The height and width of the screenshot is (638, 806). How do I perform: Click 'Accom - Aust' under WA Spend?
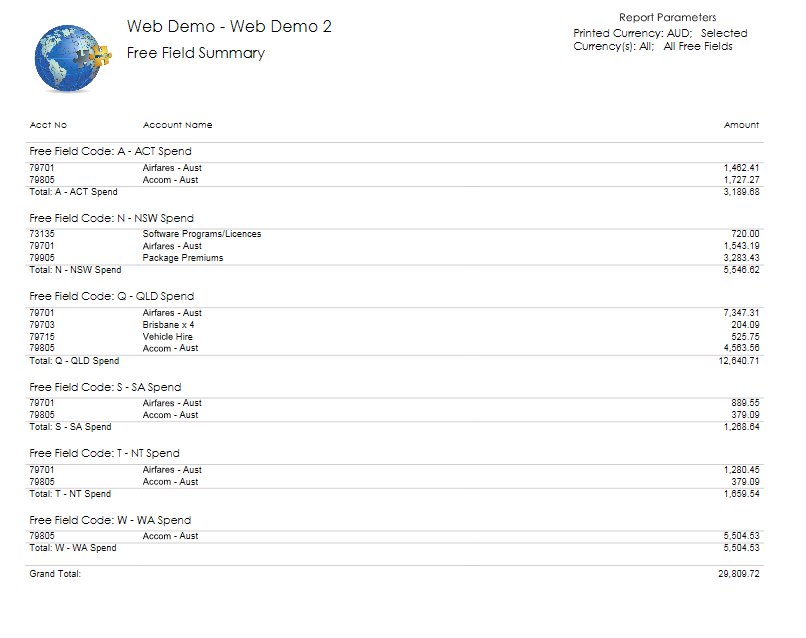coord(170,536)
